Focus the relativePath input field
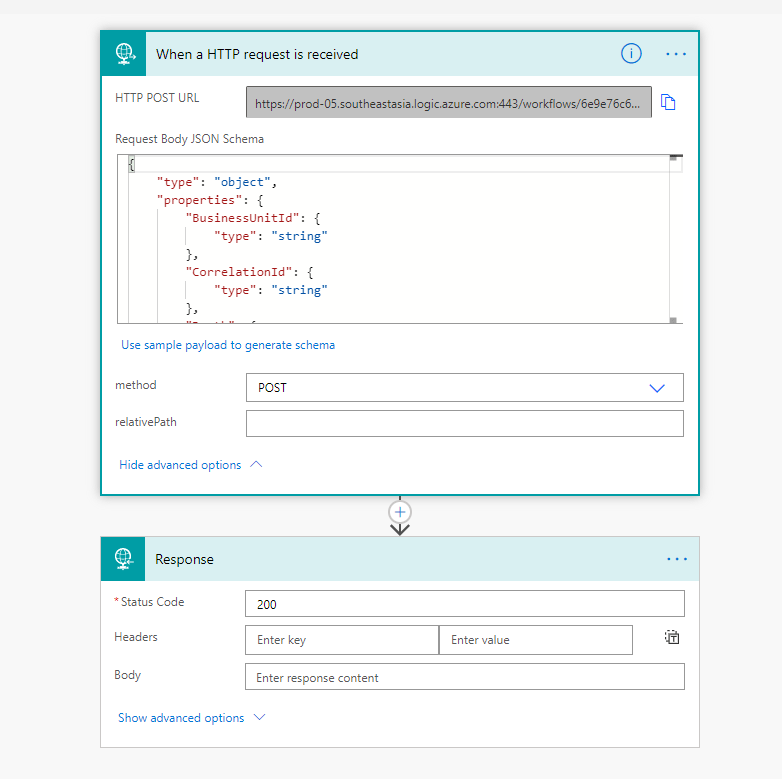This screenshot has width=782, height=779. tap(464, 423)
